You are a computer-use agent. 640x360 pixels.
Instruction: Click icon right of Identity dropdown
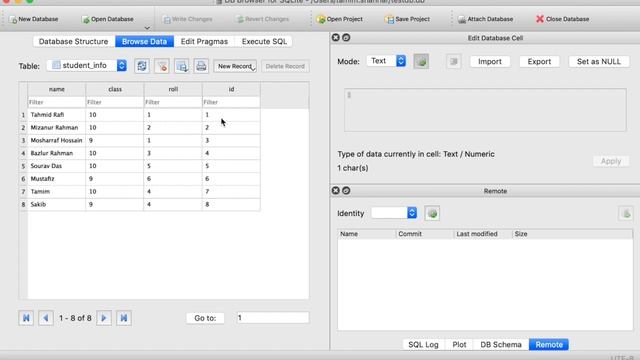click(x=432, y=213)
